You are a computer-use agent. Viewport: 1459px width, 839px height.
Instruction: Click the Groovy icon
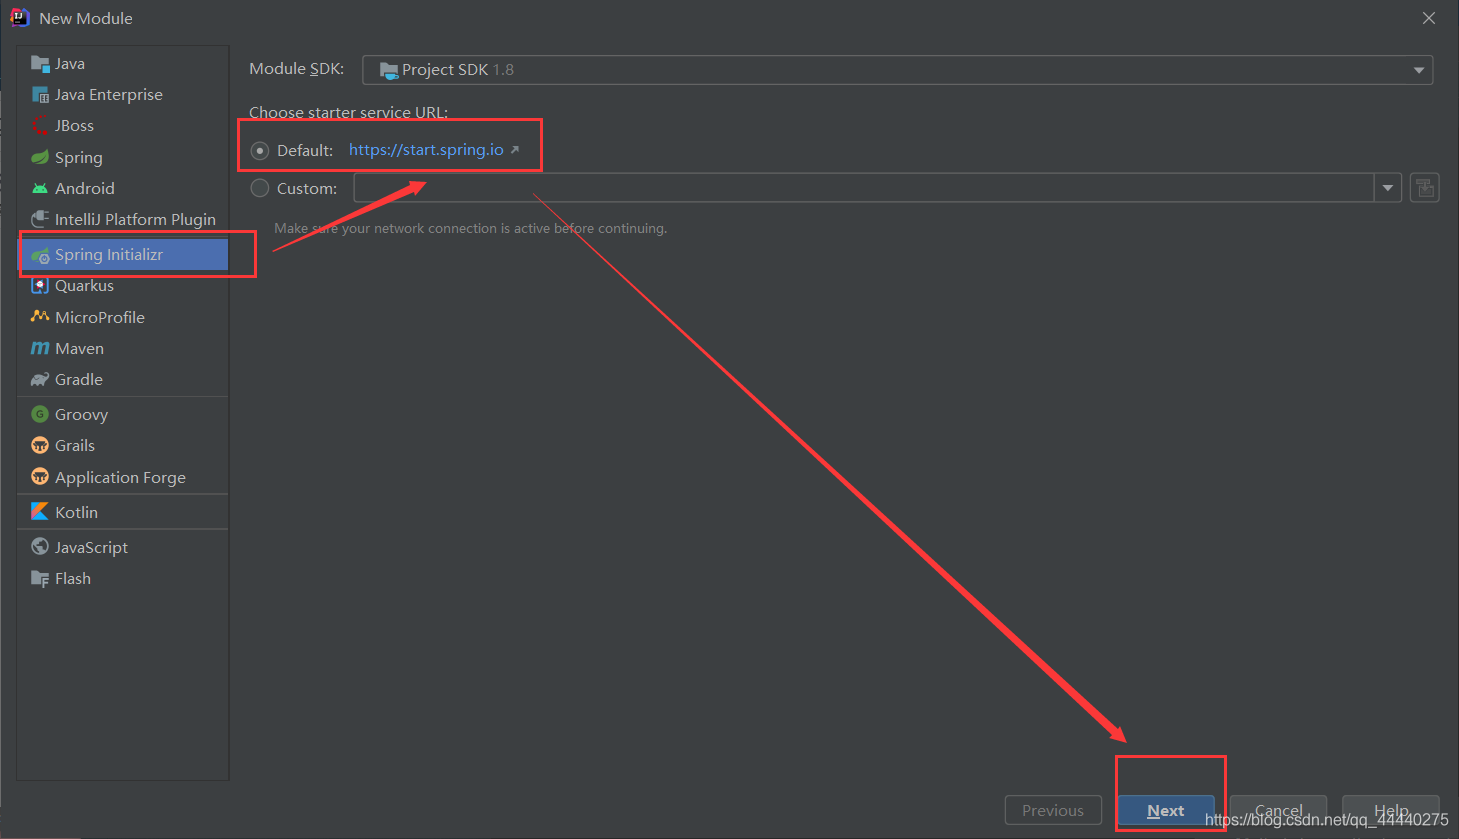coord(40,414)
